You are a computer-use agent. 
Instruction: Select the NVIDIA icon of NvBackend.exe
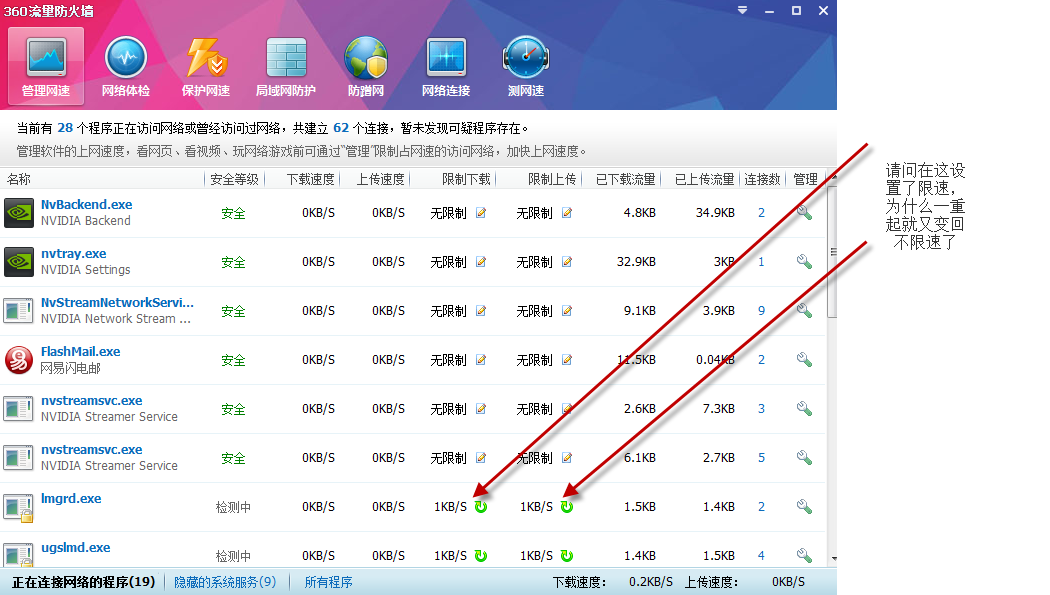pyautogui.click(x=19, y=213)
